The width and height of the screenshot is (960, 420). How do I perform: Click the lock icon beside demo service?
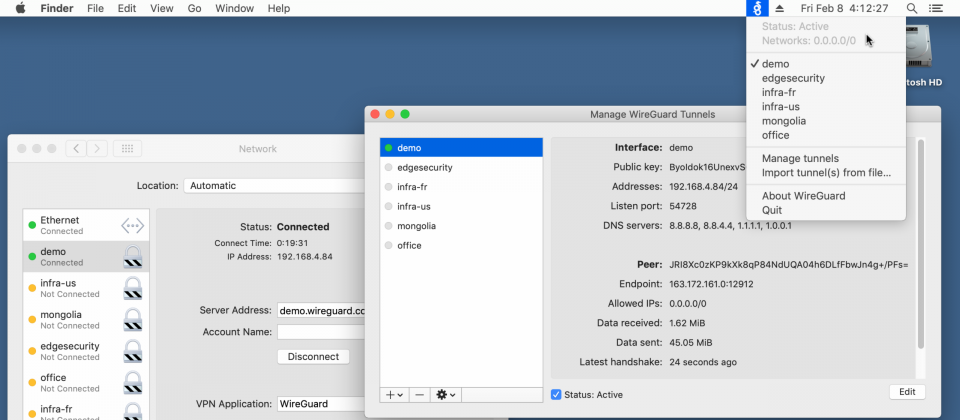[x=132, y=257]
